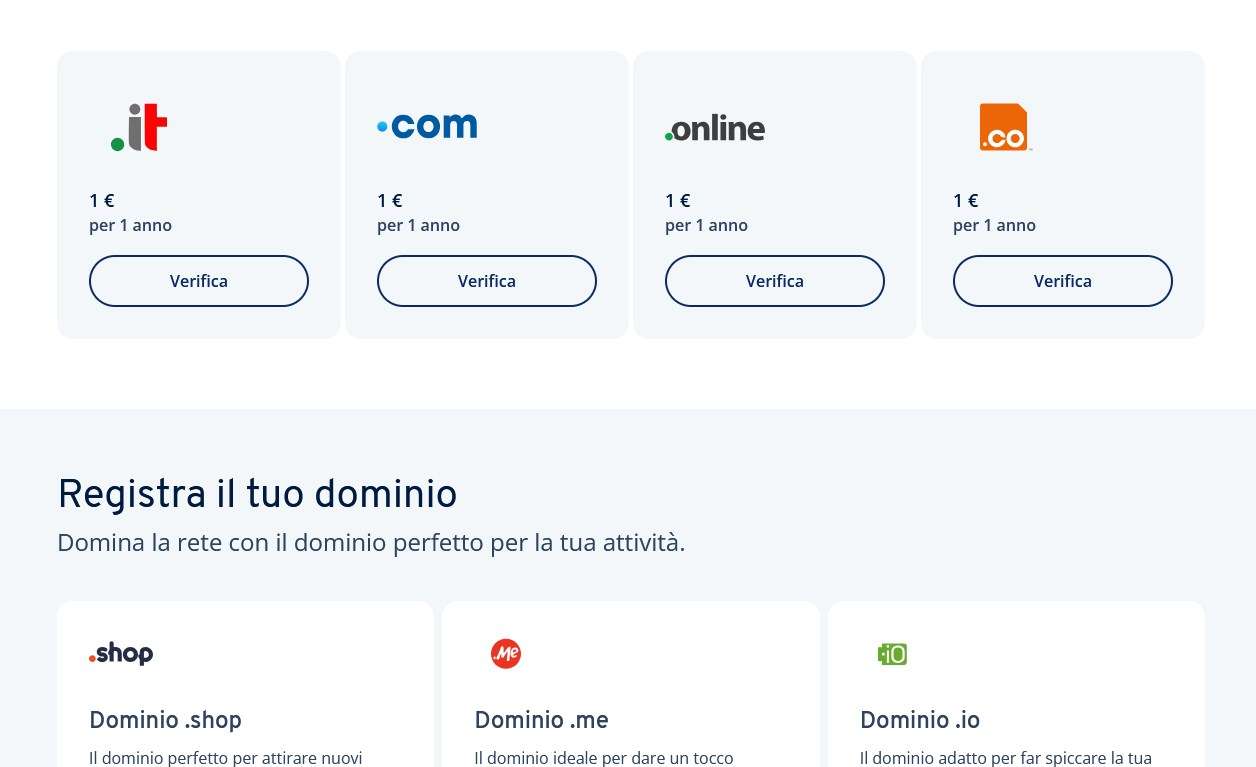The width and height of the screenshot is (1256, 767).
Task: Click 'per 1 anno' on the .com card
Action: [418, 225]
